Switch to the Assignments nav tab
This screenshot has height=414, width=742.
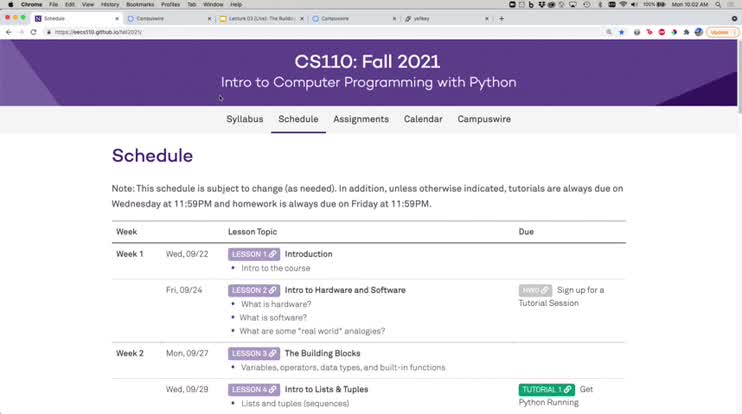click(361, 119)
